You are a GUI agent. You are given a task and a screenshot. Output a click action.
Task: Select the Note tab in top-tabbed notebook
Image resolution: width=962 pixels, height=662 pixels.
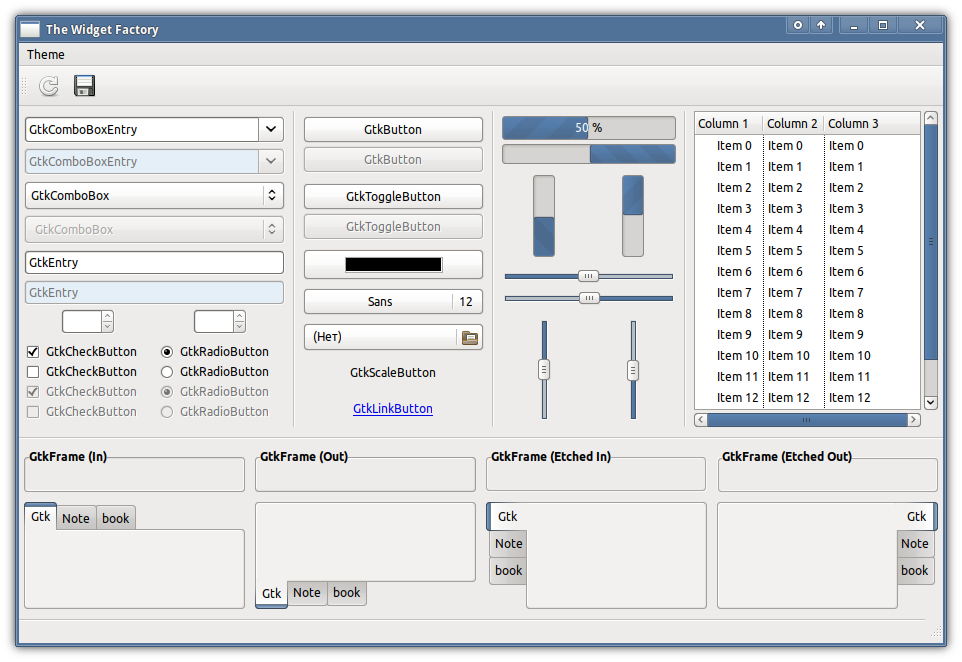coord(76,518)
